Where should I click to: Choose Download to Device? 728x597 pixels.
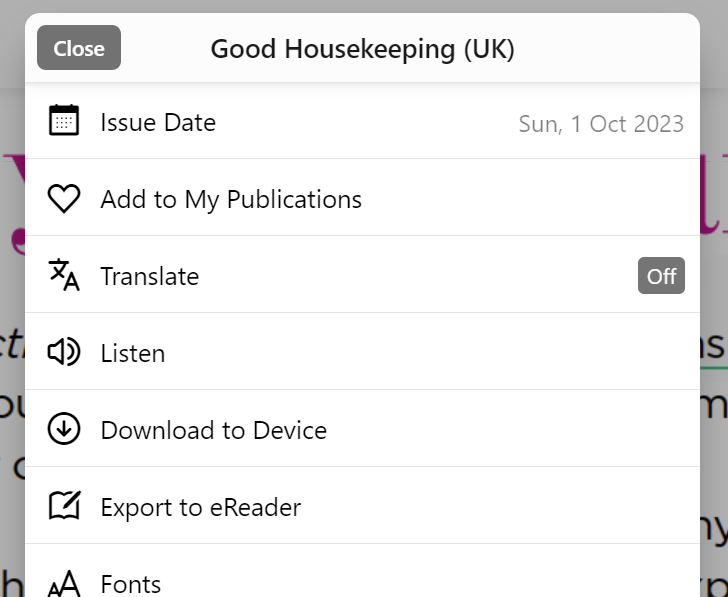coord(214,431)
